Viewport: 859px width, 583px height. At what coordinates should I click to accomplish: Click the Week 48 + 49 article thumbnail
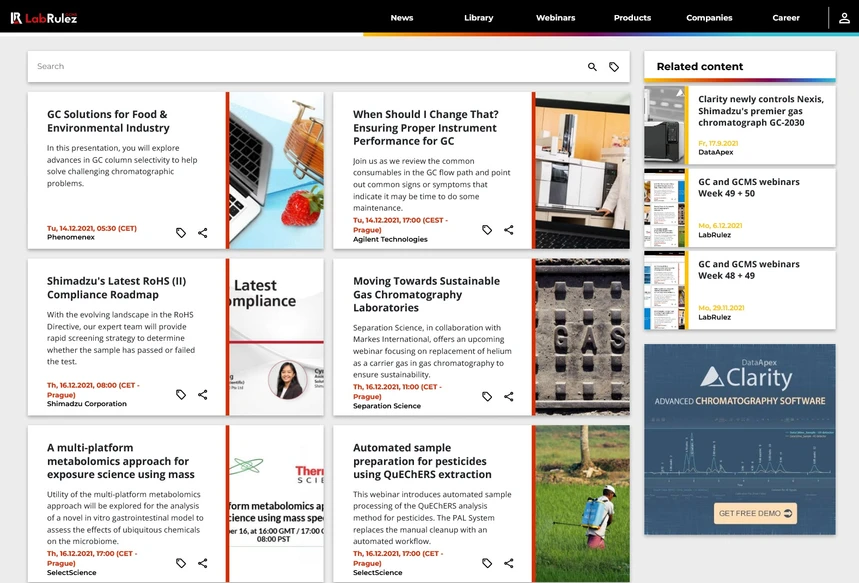pyautogui.click(x=665, y=290)
